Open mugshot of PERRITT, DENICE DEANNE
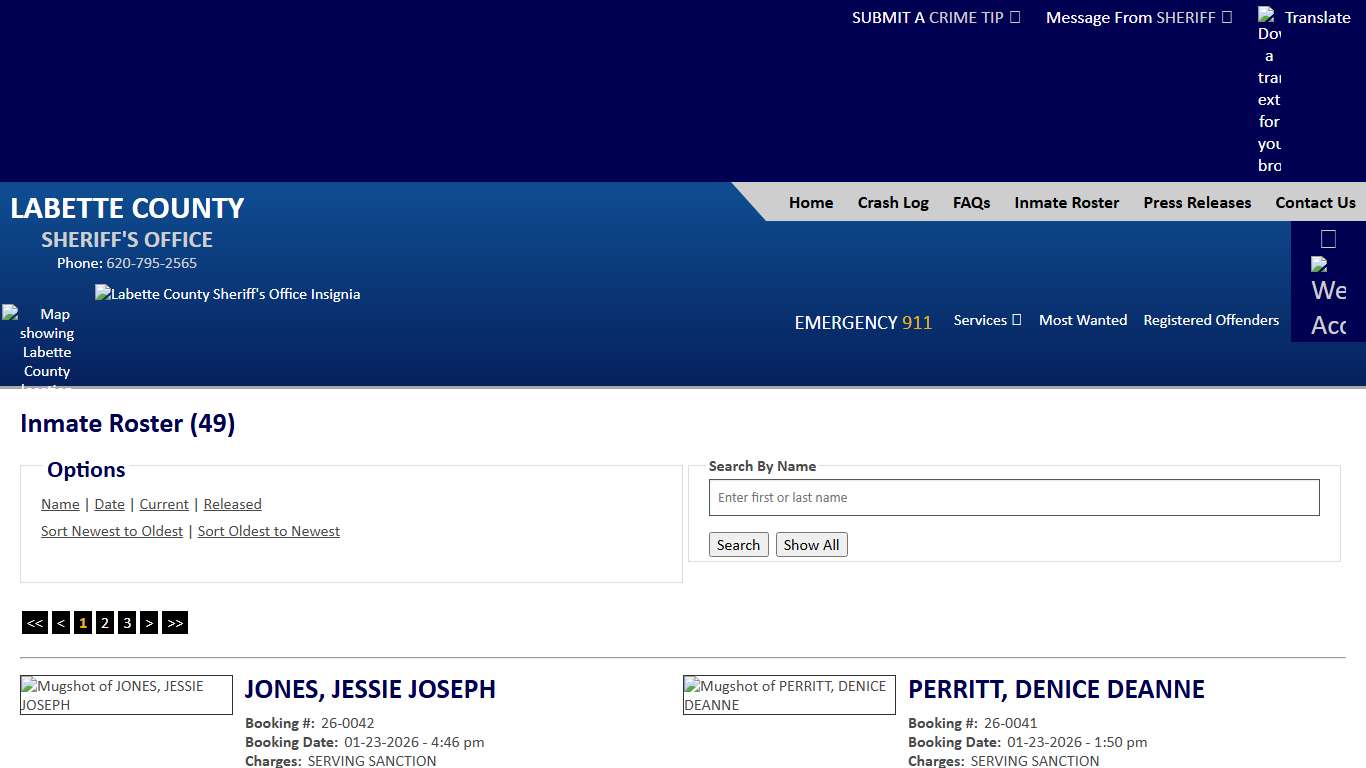The width and height of the screenshot is (1366, 768). [x=789, y=694]
